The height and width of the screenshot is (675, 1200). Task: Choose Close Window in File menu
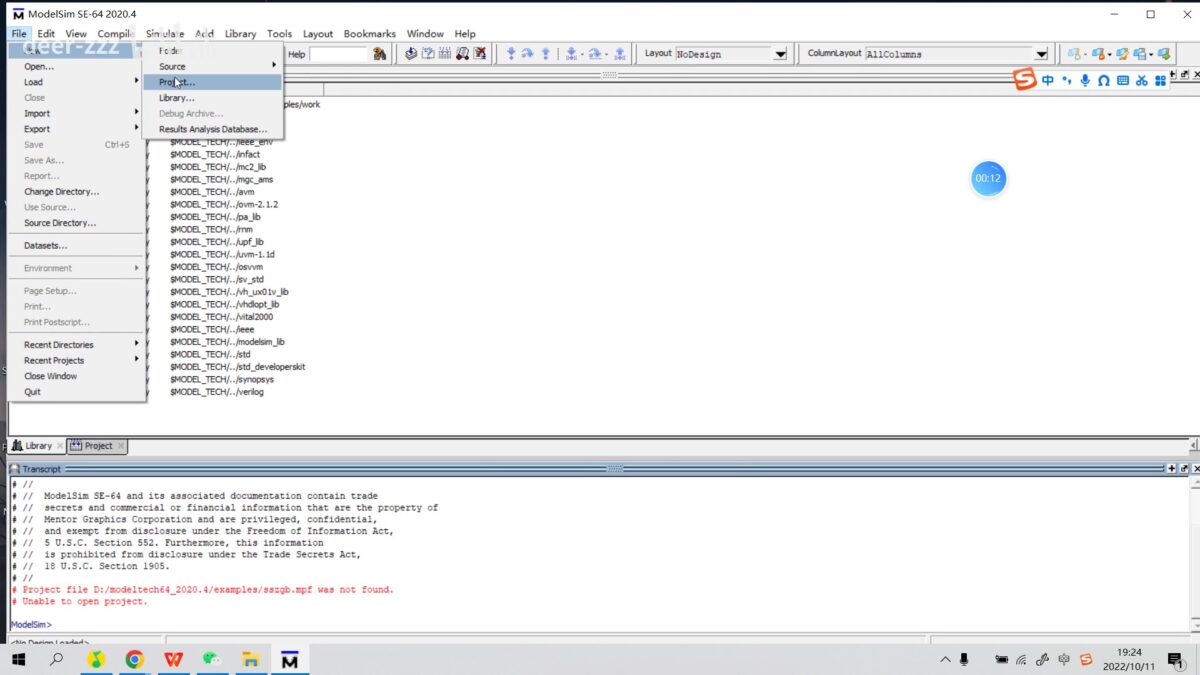coord(76,376)
